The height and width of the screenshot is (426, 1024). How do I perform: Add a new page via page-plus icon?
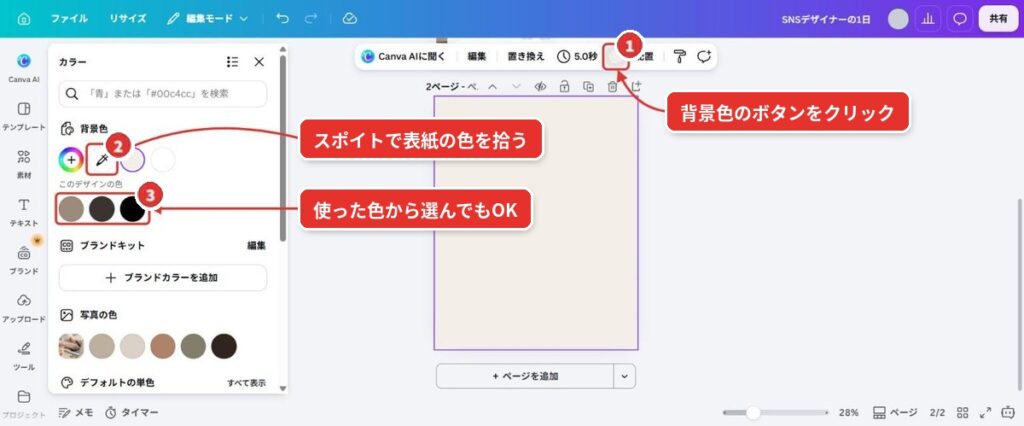pos(636,86)
